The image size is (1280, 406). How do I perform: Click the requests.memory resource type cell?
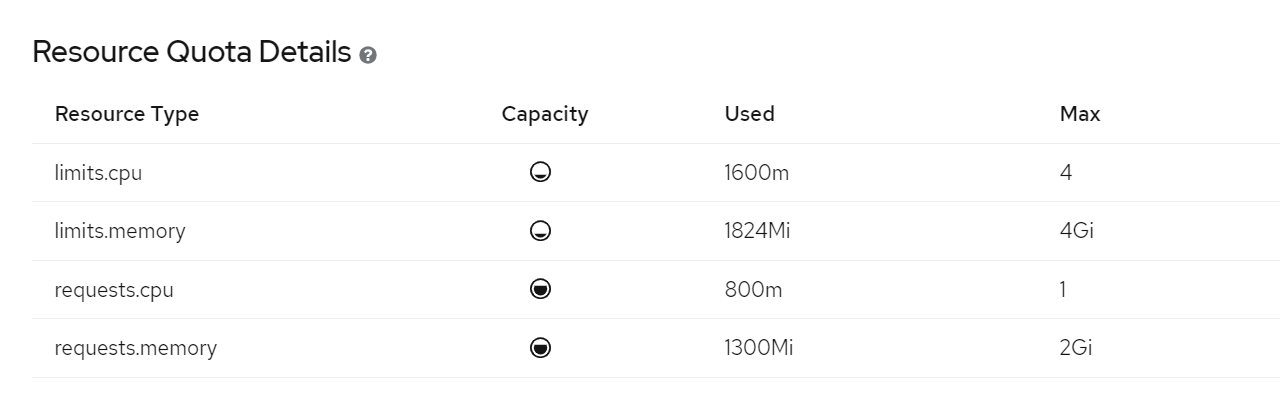click(x=136, y=348)
